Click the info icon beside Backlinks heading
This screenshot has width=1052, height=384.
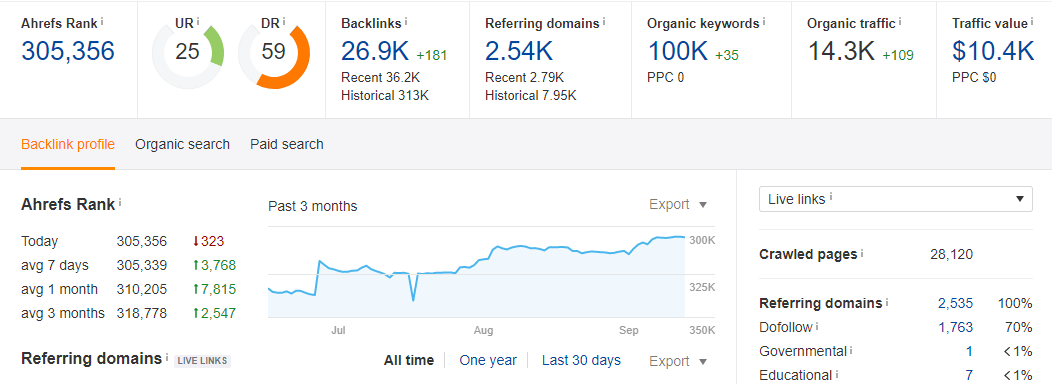point(406,21)
